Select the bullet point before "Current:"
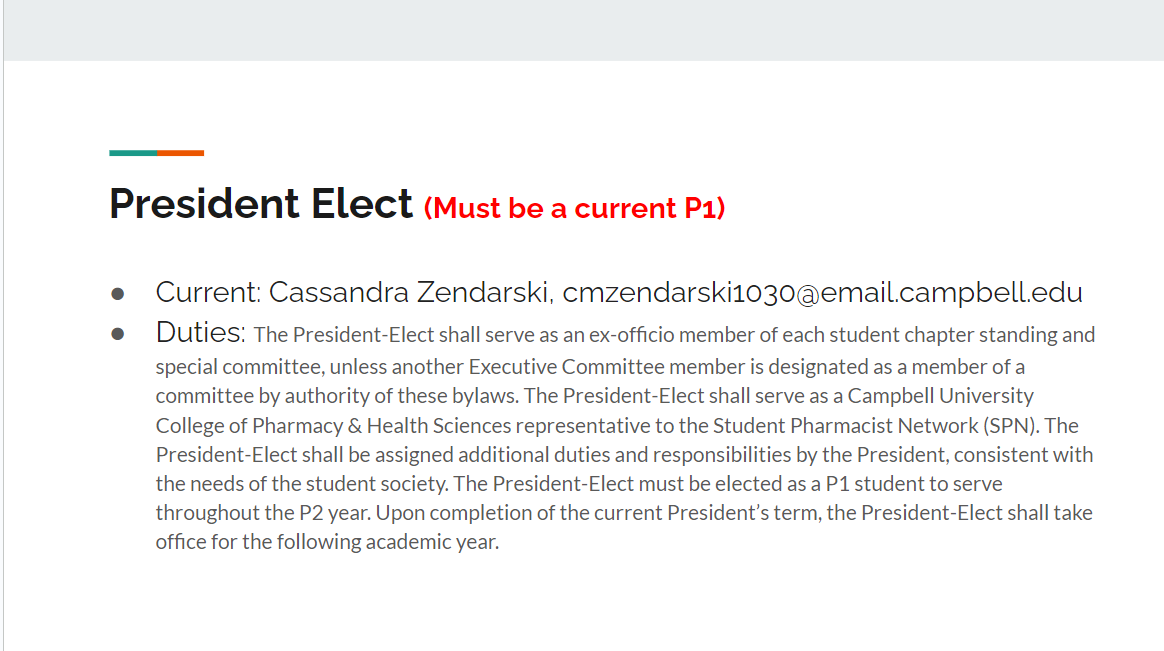Viewport: 1164px width, 651px height. [x=117, y=294]
